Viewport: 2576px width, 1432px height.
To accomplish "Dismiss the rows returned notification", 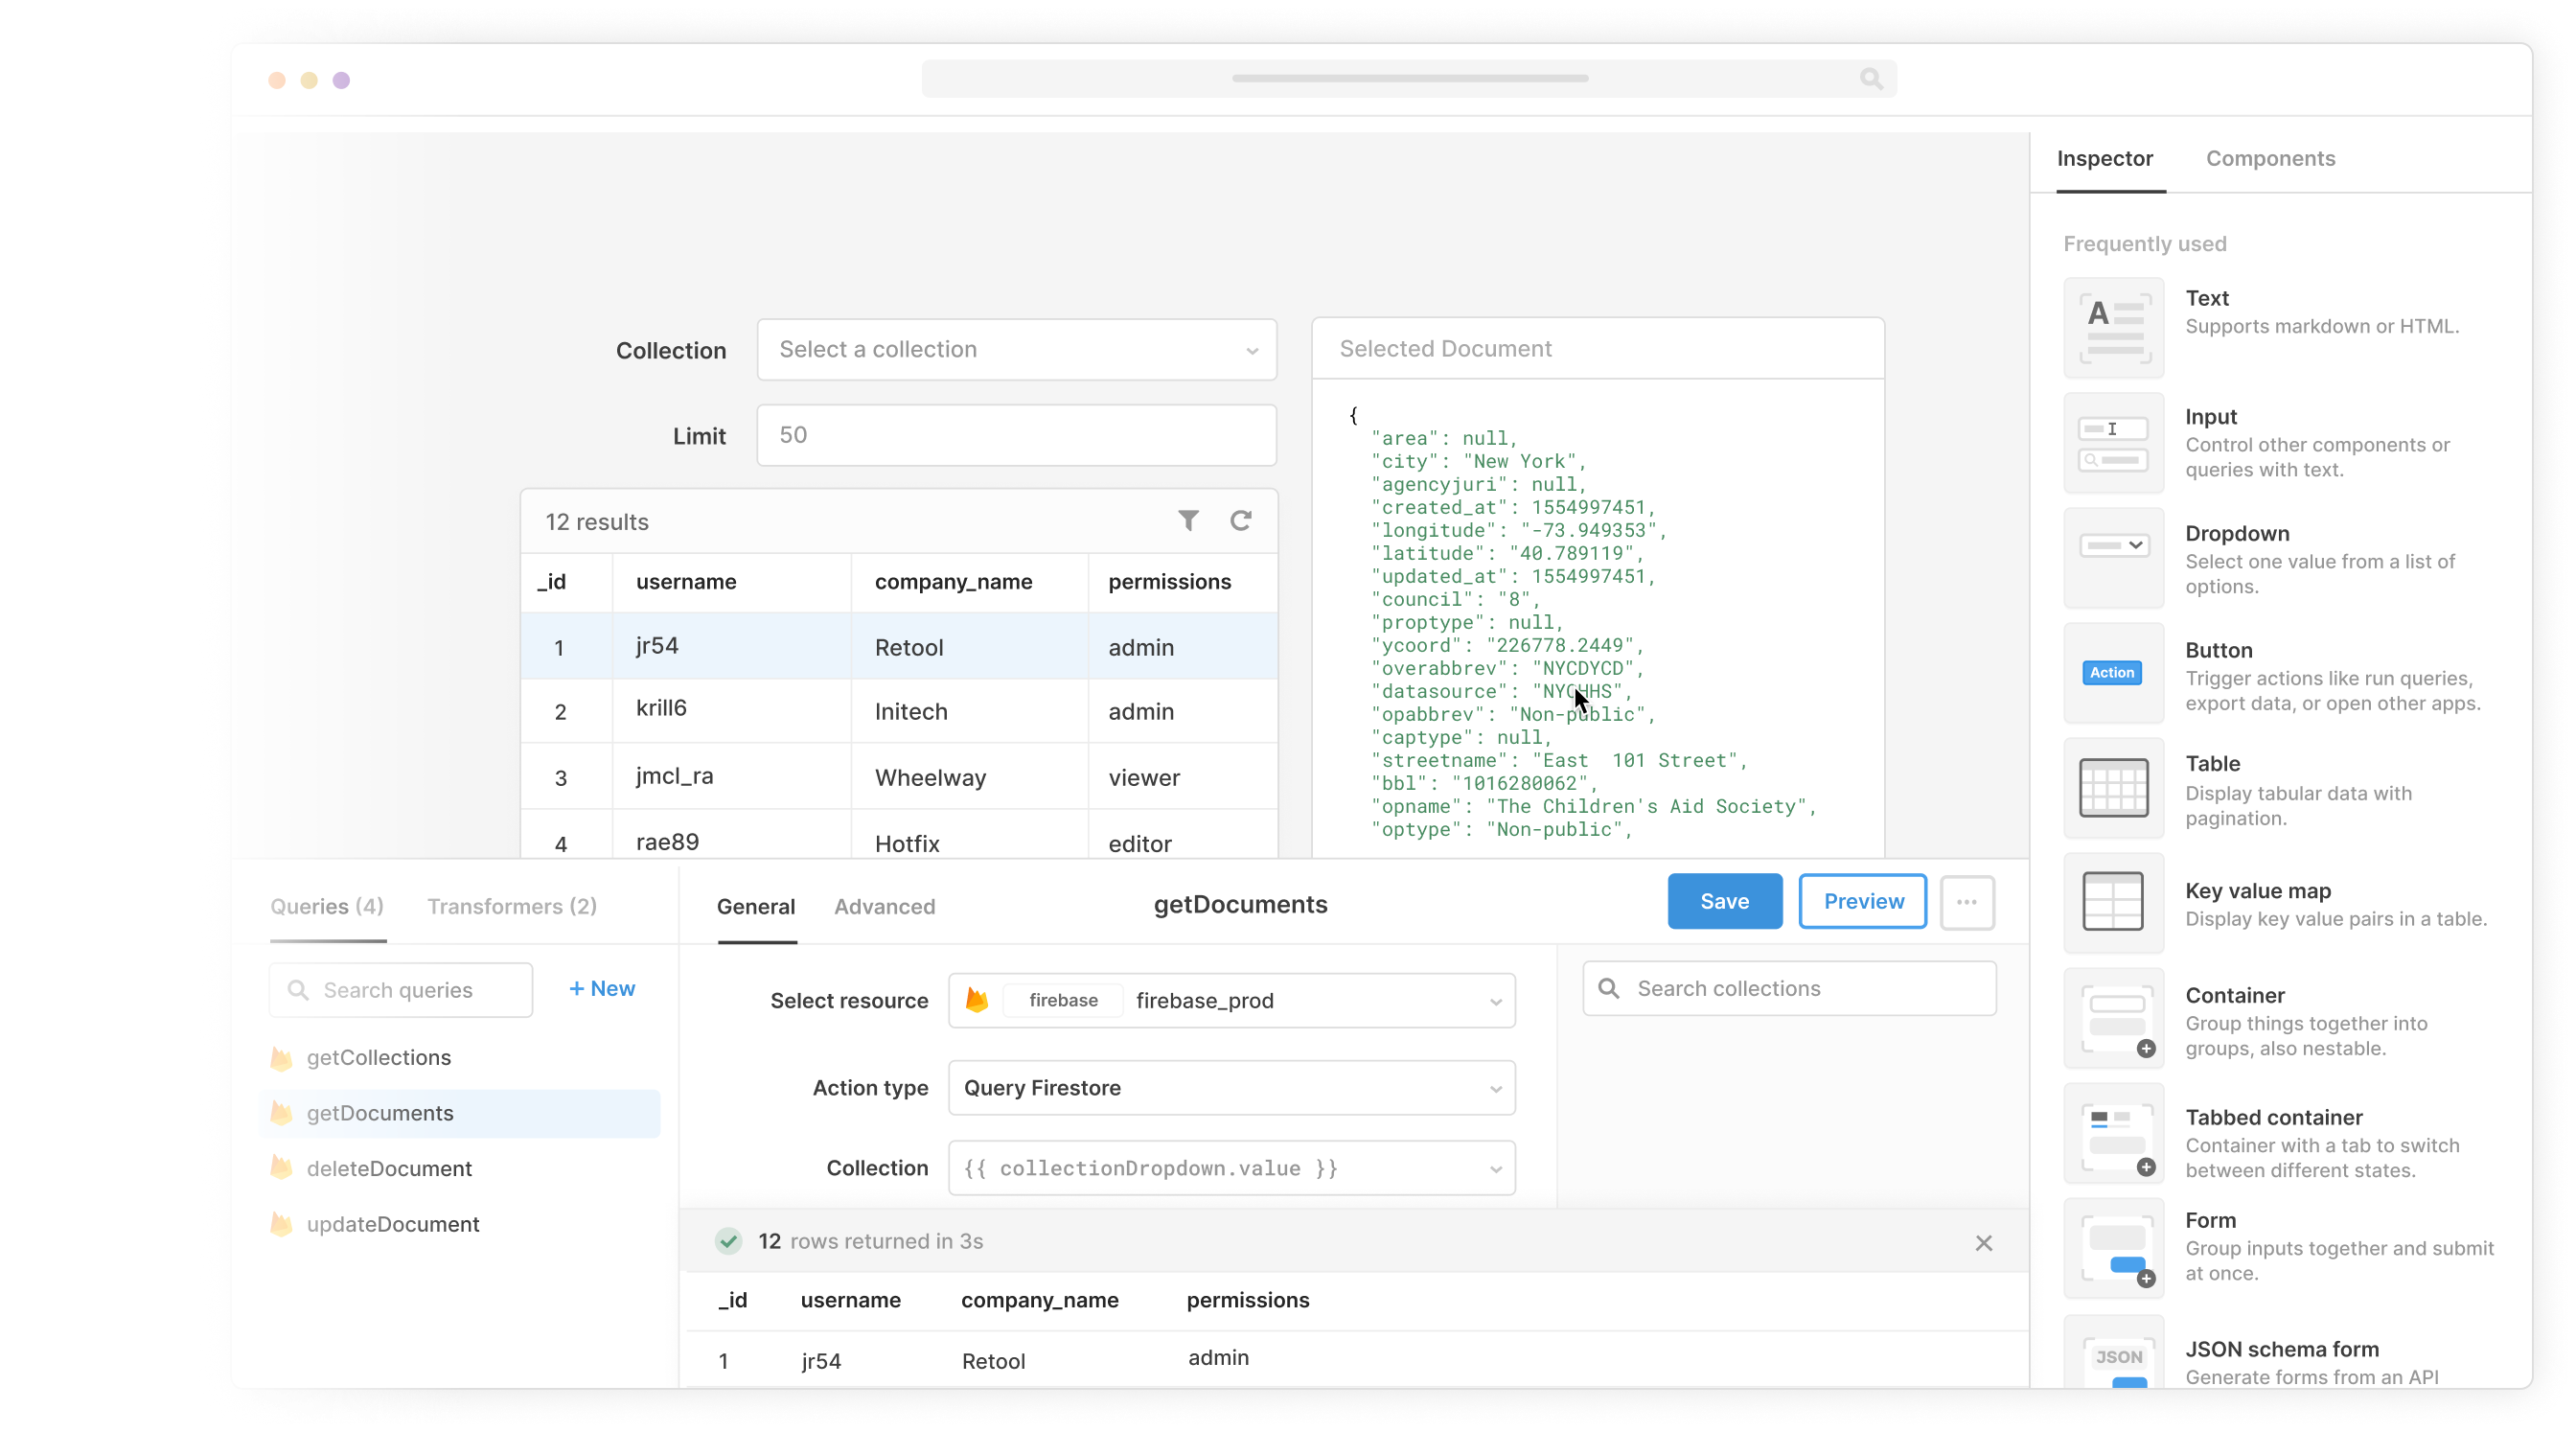I will point(1984,1243).
